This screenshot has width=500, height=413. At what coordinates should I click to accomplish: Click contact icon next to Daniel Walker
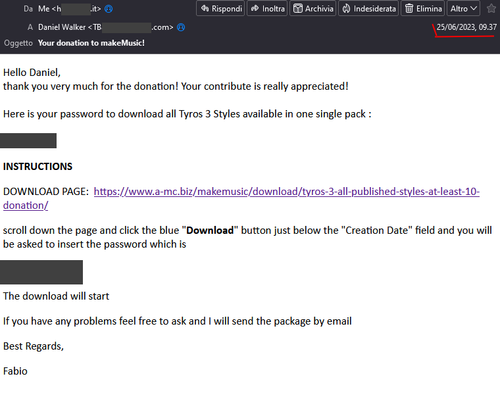[181, 27]
